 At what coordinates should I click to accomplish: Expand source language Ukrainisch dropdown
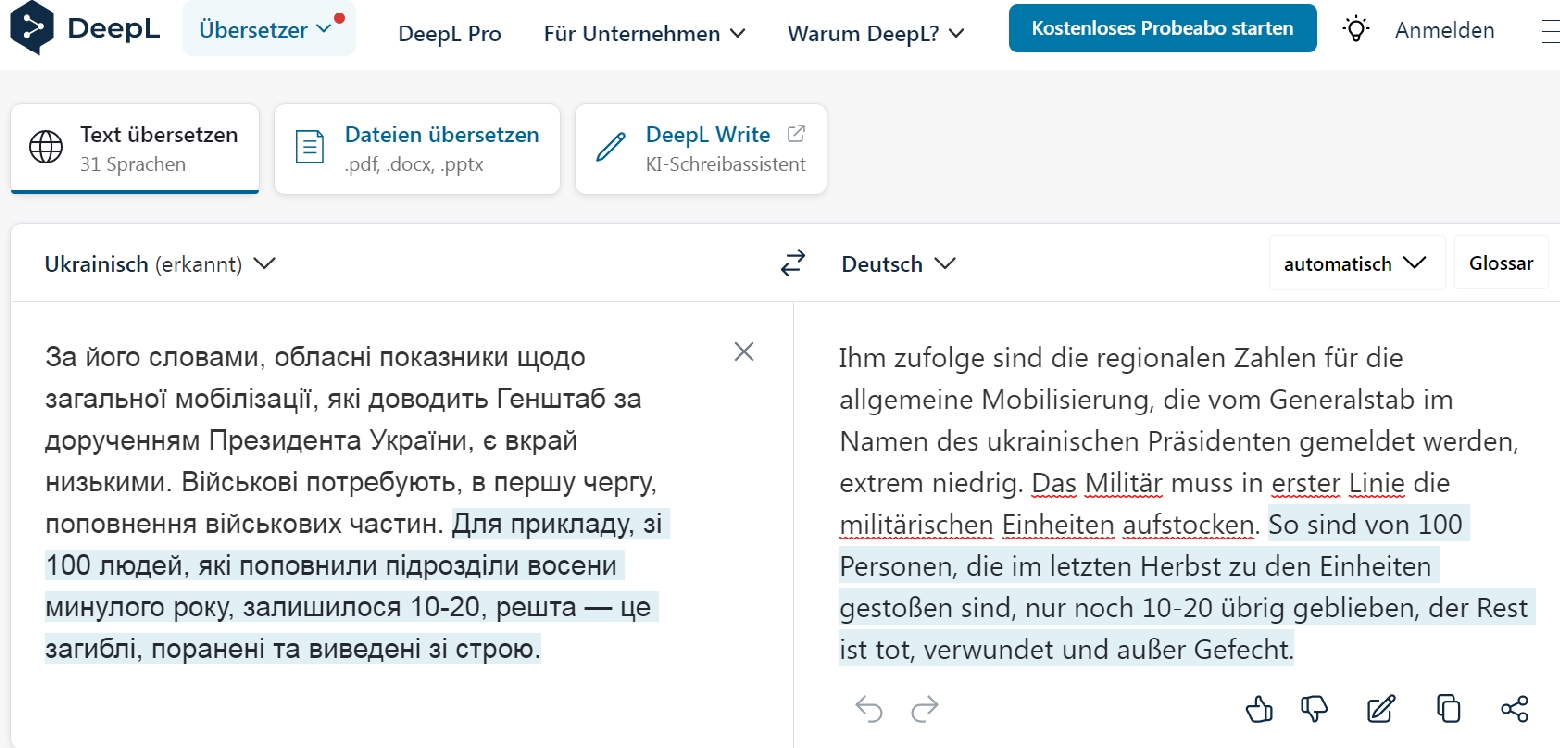pyautogui.click(x=160, y=264)
